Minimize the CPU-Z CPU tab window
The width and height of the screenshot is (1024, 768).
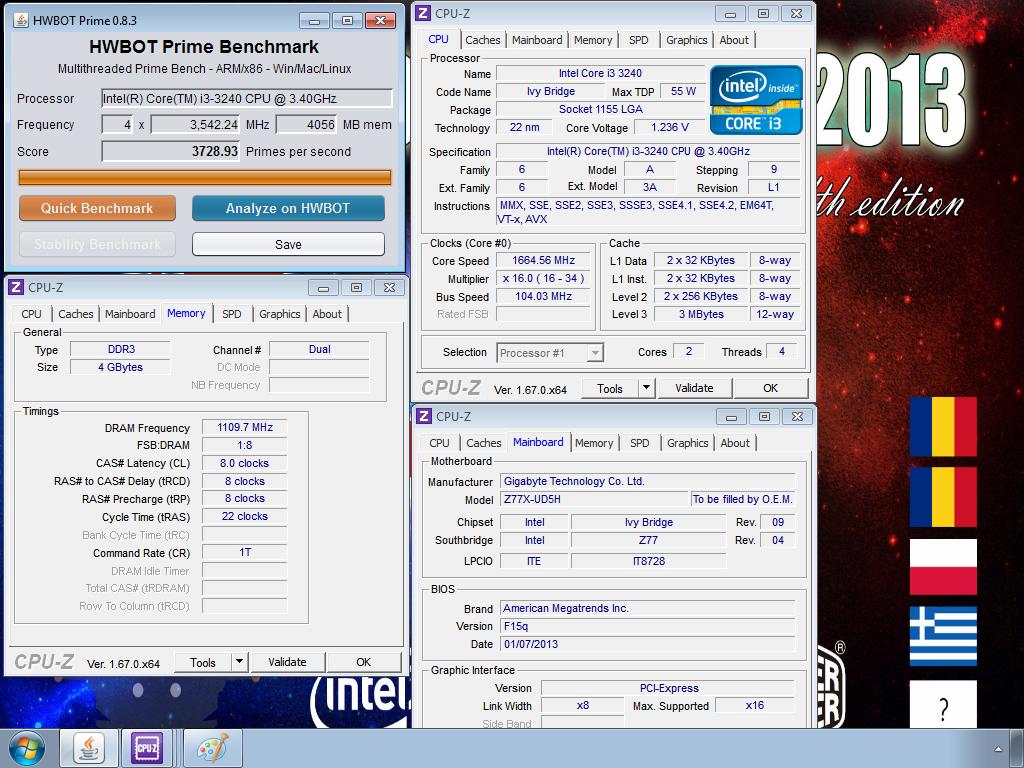point(730,14)
